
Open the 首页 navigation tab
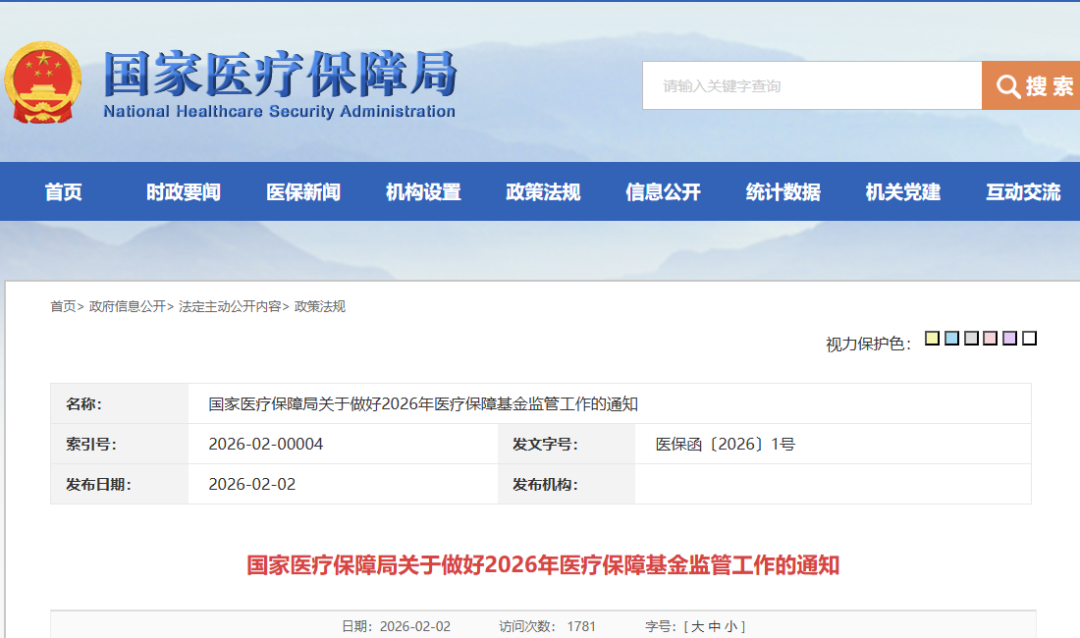pos(63,192)
